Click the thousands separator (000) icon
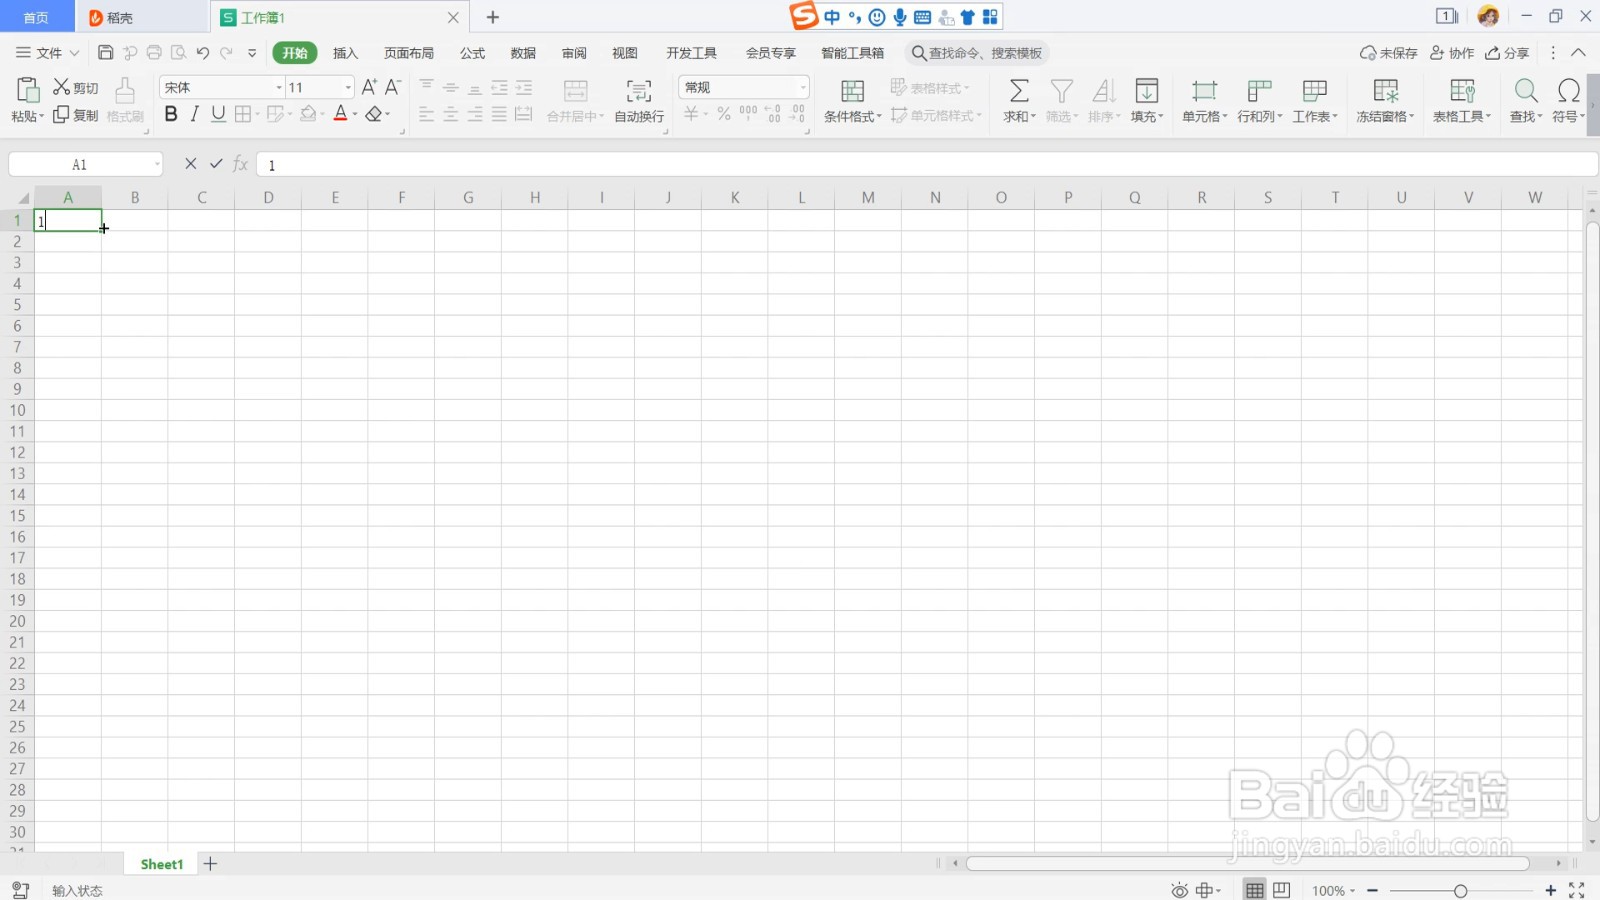This screenshot has height=900, width=1600. pyautogui.click(x=748, y=114)
